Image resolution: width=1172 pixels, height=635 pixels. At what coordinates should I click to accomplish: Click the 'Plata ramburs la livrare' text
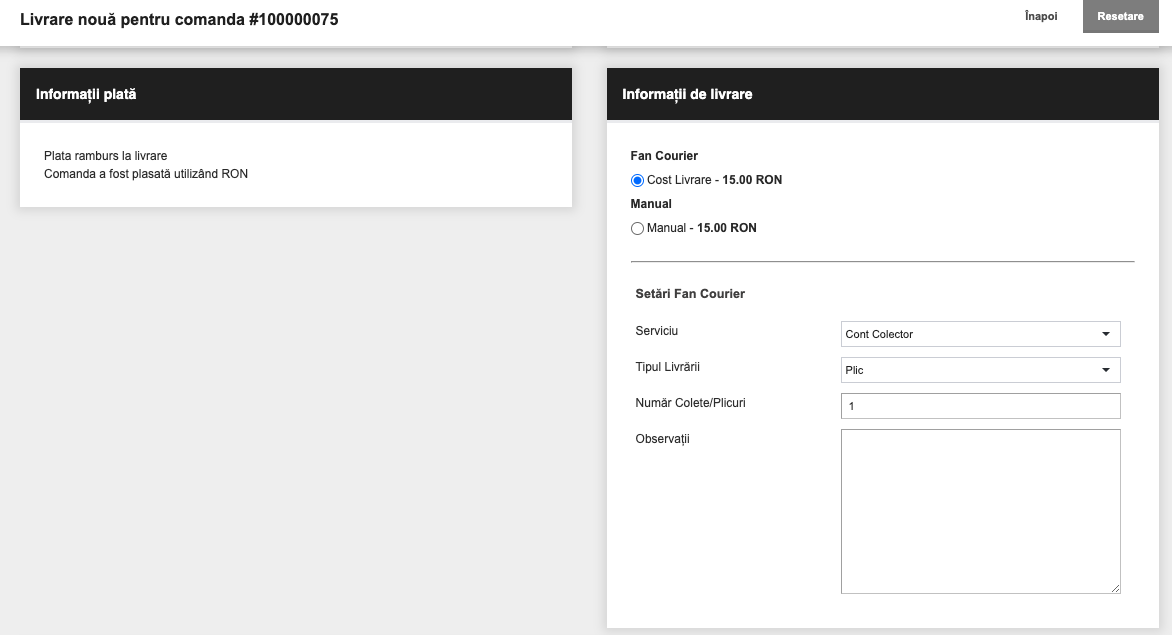105,156
